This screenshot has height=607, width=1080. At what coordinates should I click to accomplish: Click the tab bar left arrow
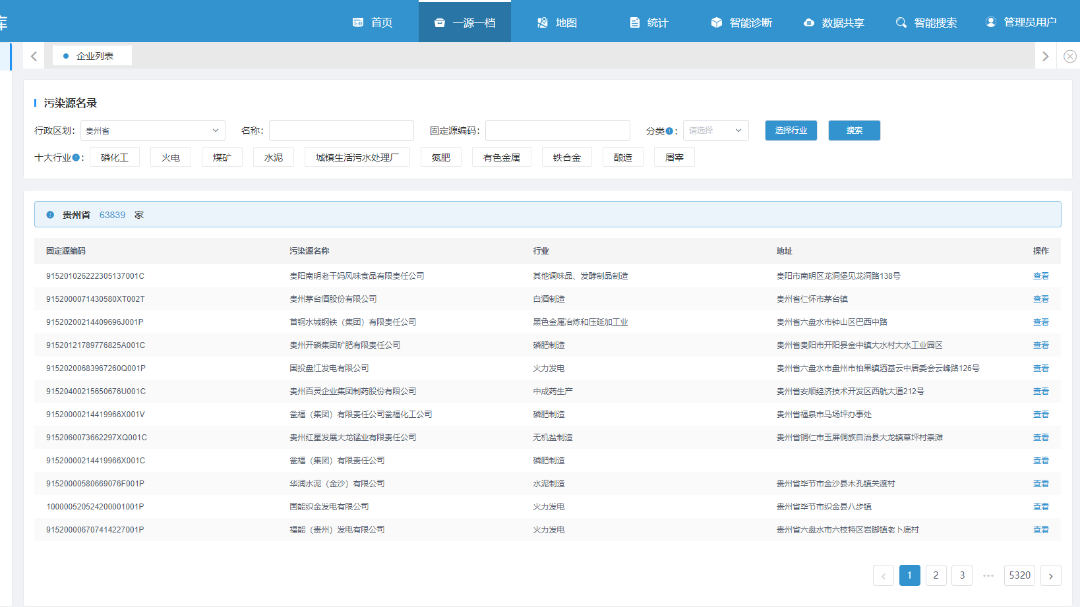34,56
